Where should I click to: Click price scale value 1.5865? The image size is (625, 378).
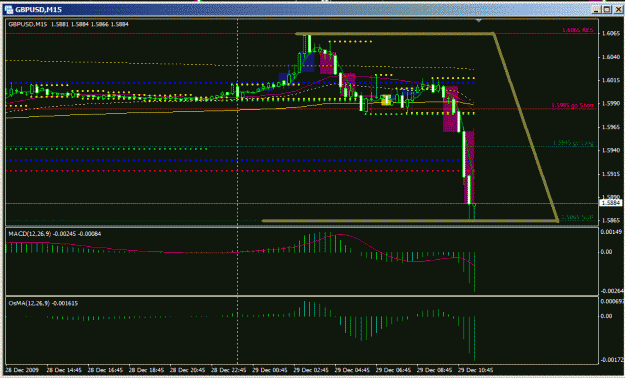(x=611, y=220)
